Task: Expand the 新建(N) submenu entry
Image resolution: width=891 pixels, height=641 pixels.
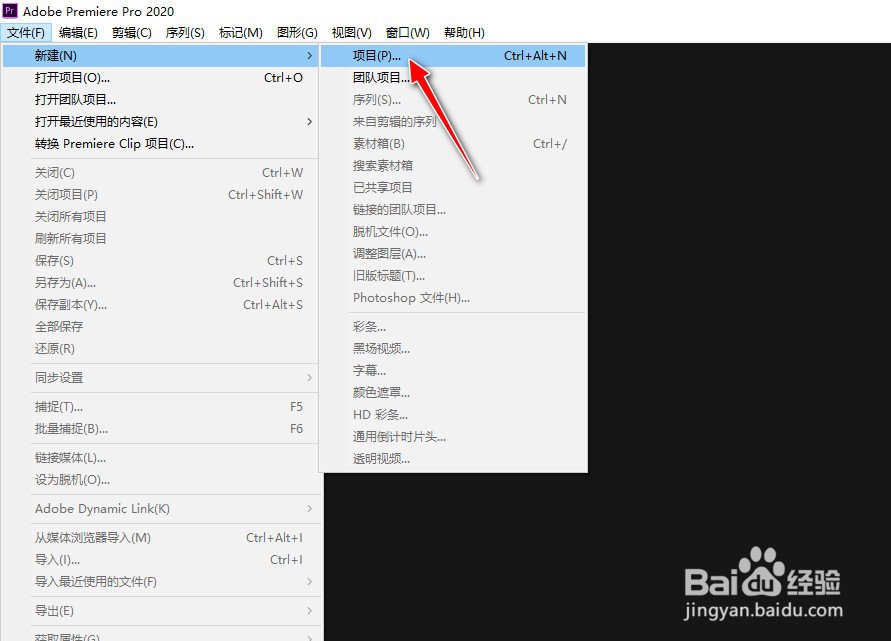Action: pos(160,56)
